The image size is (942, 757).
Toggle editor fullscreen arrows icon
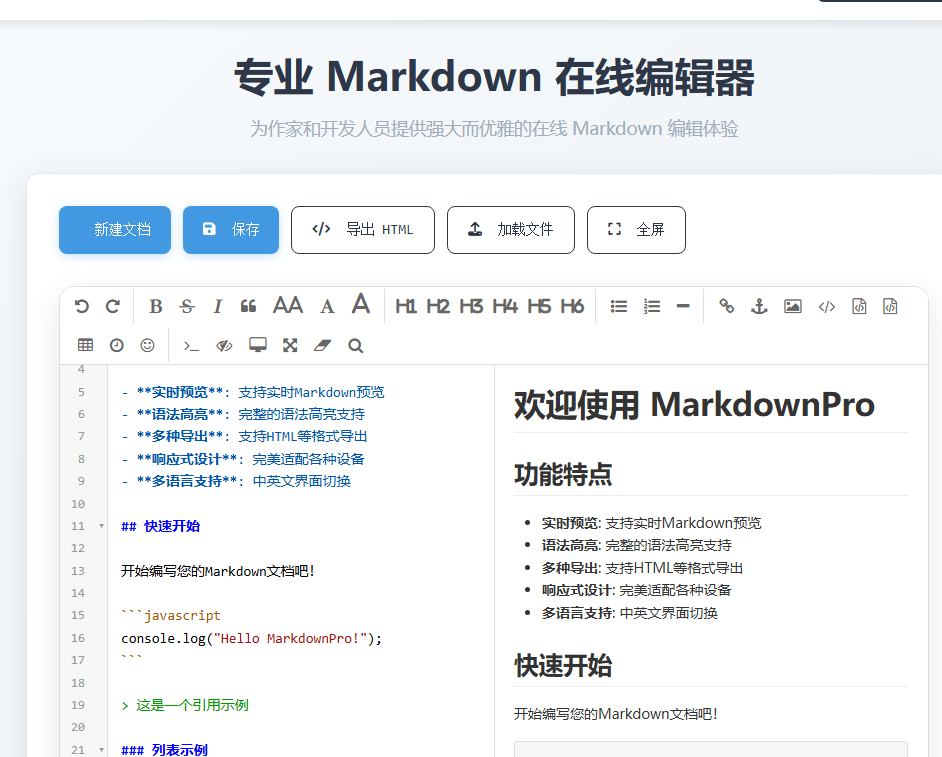[290, 345]
